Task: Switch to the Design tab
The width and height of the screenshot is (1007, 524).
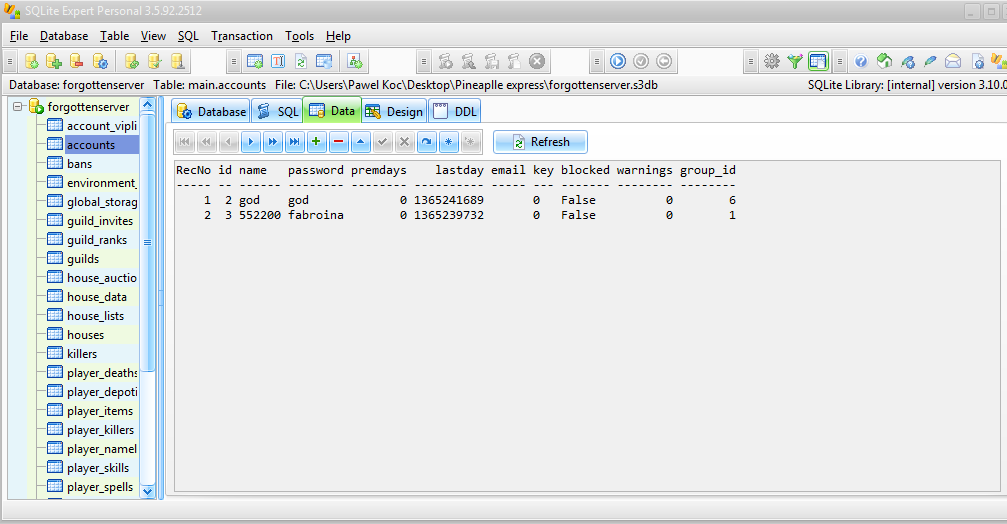Action: coord(394,111)
